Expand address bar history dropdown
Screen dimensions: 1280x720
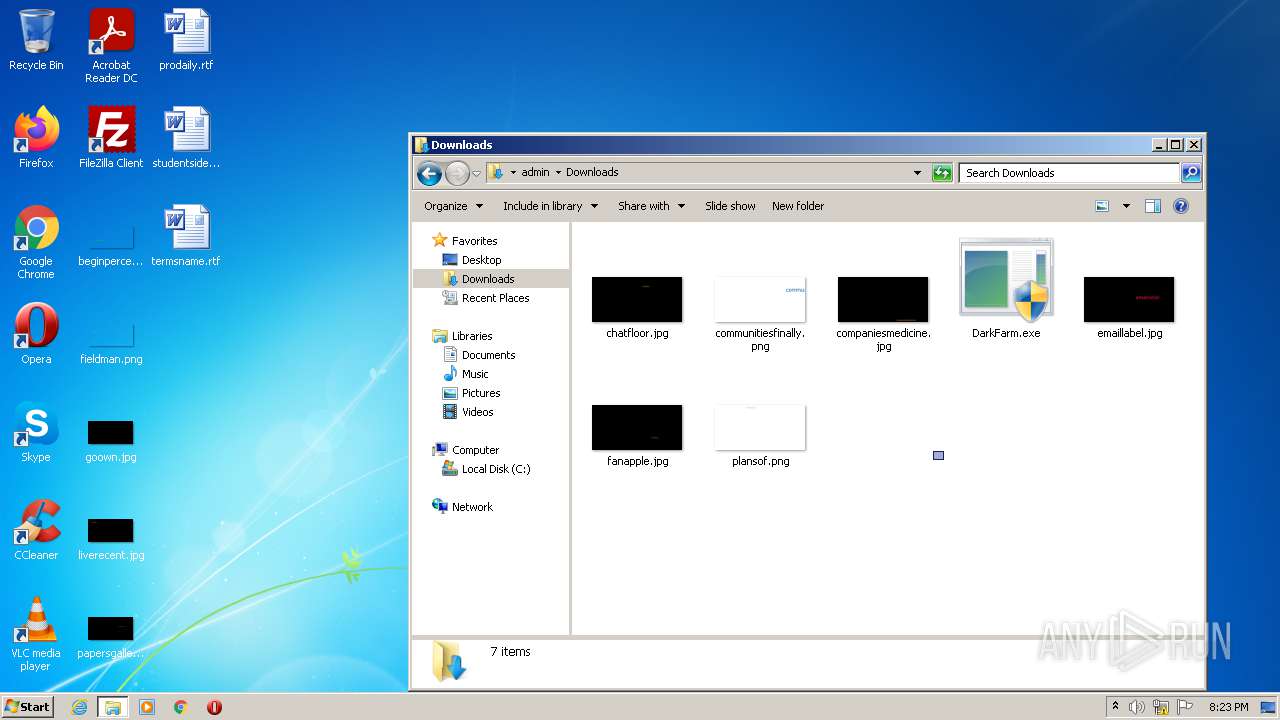pyautogui.click(x=917, y=173)
